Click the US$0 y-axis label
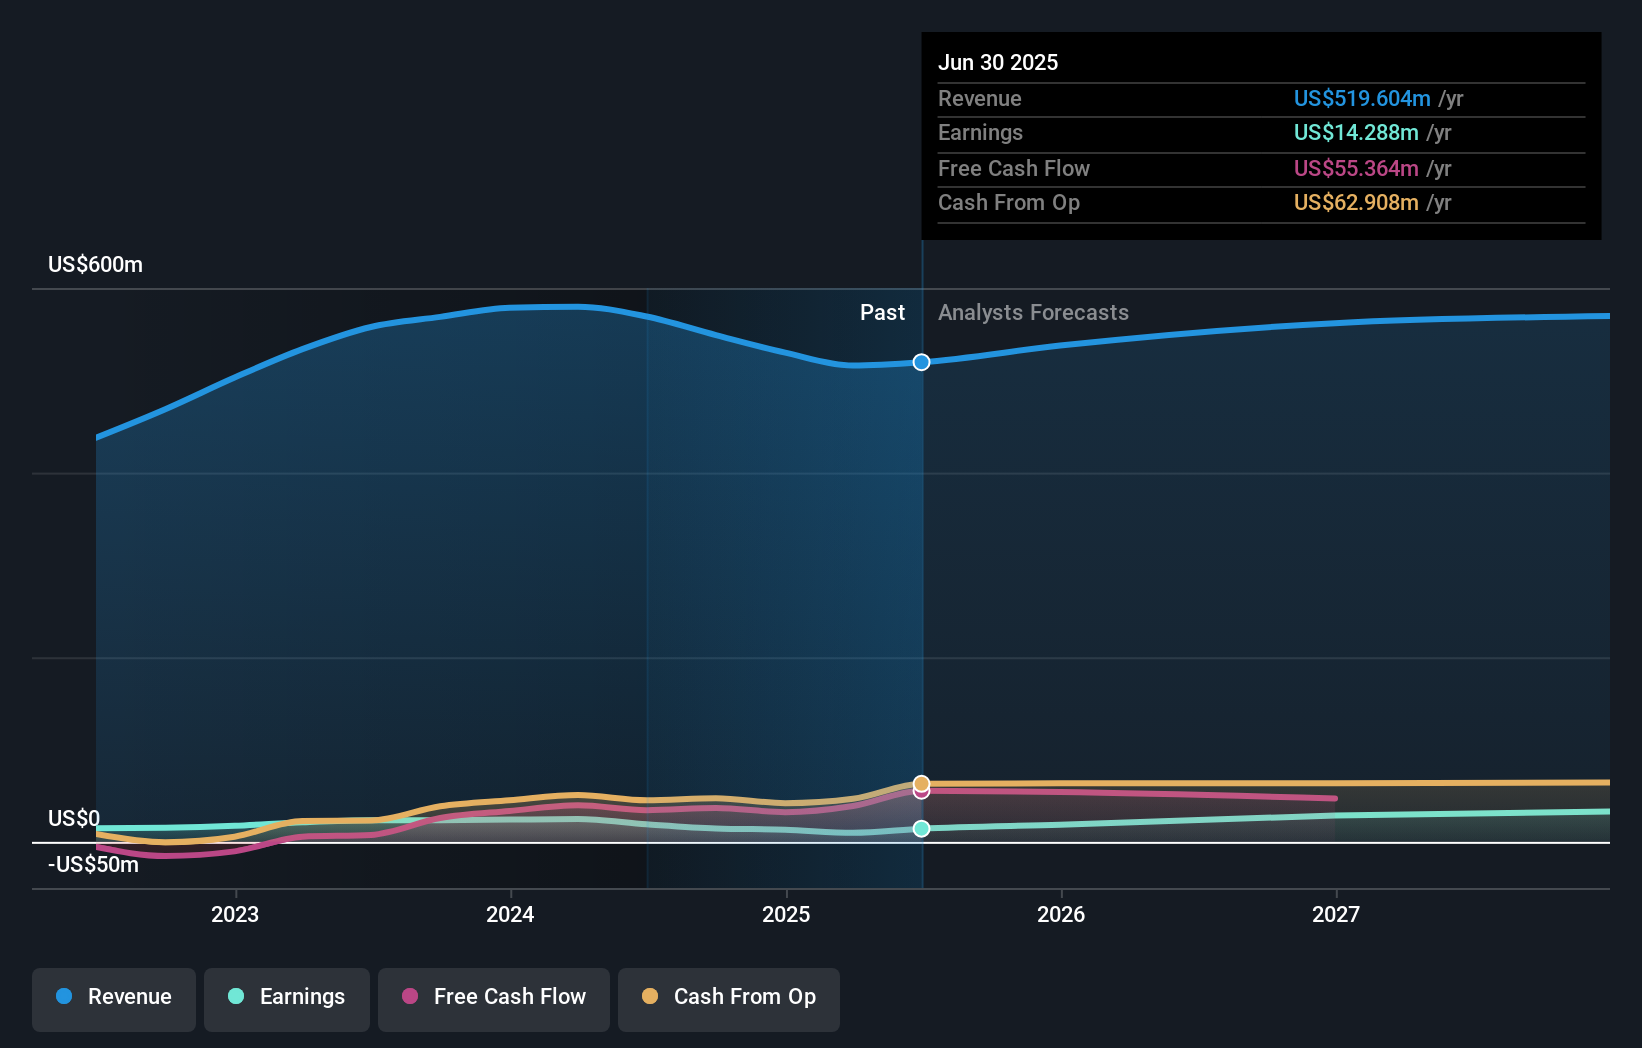This screenshot has width=1642, height=1048. pos(74,819)
